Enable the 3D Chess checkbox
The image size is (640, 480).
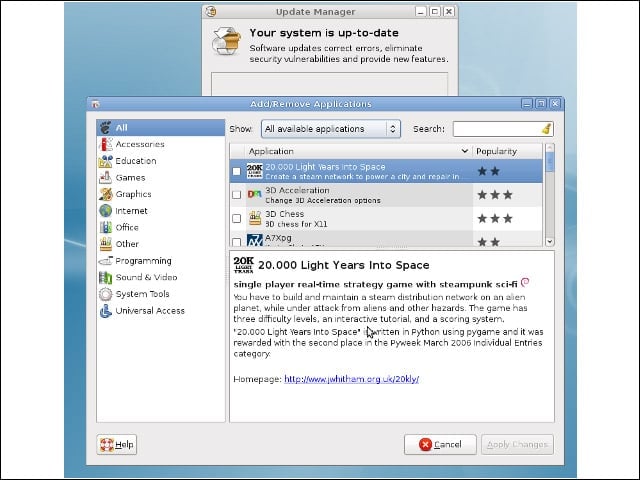236,218
